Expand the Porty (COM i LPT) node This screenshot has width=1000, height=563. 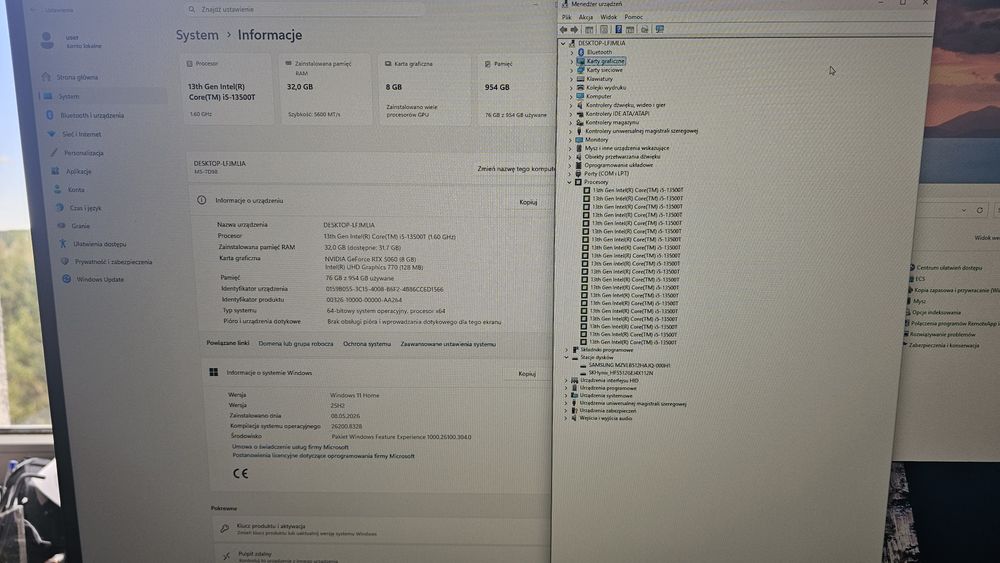(x=570, y=173)
